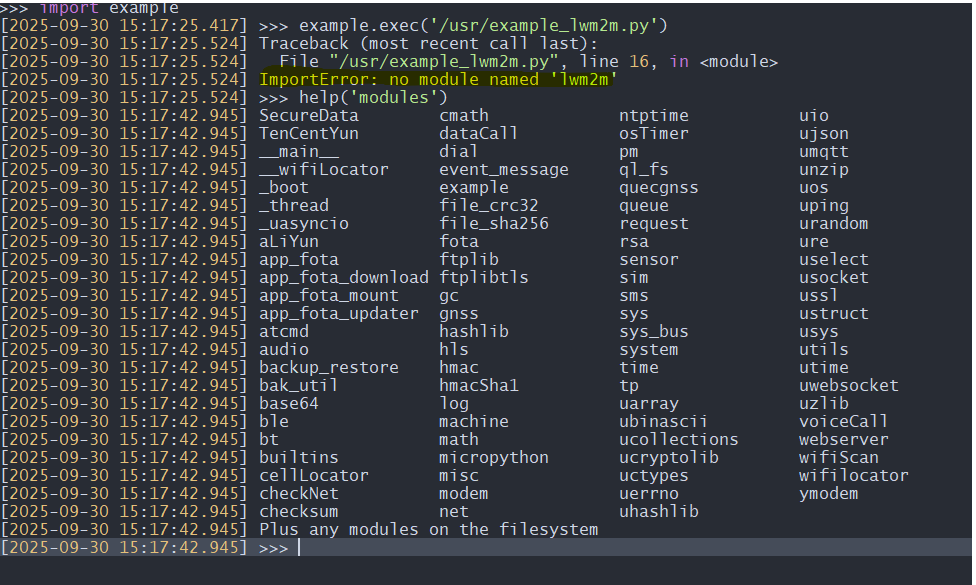Select the "checkNet" module name
Screen dimensions: 976x585
pos(299,493)
